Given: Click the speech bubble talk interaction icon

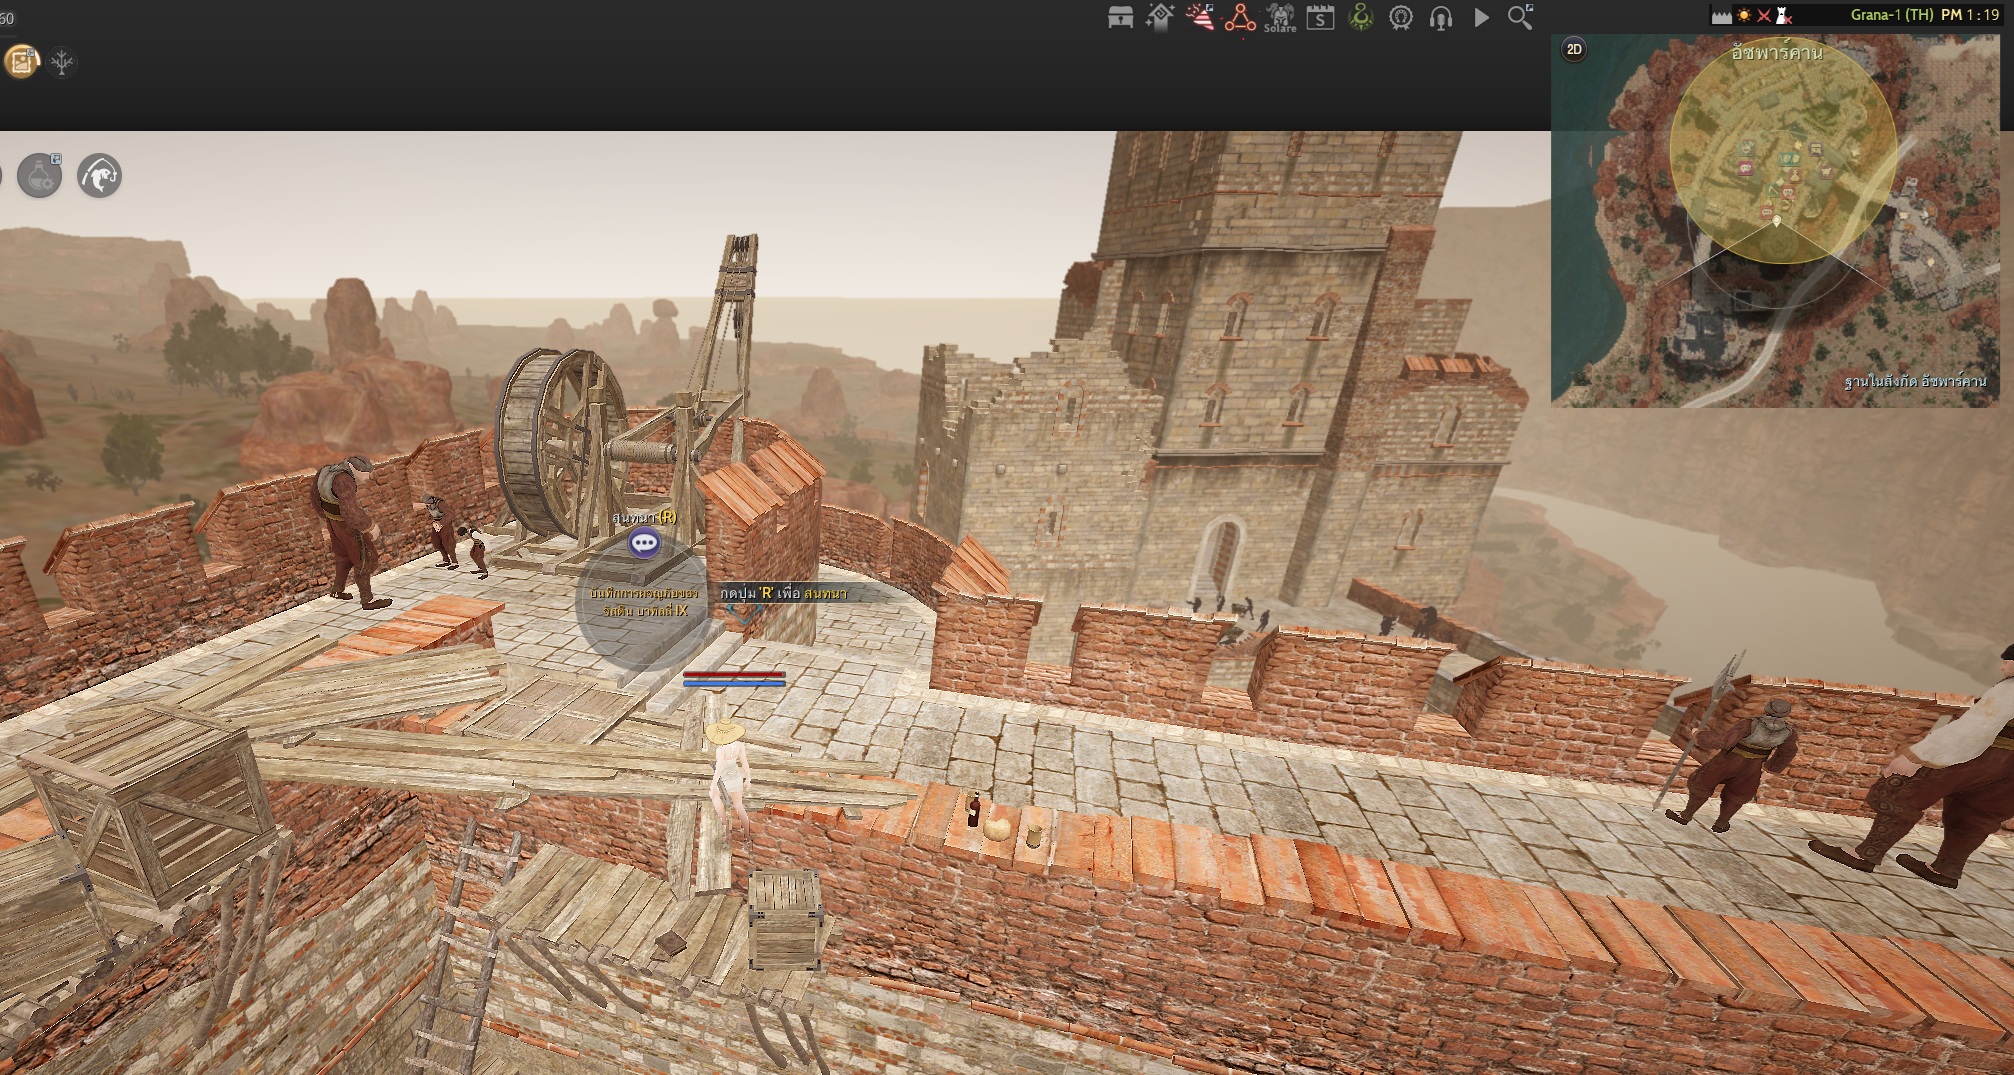Looking at the screenshot, I should coord(644,543).
